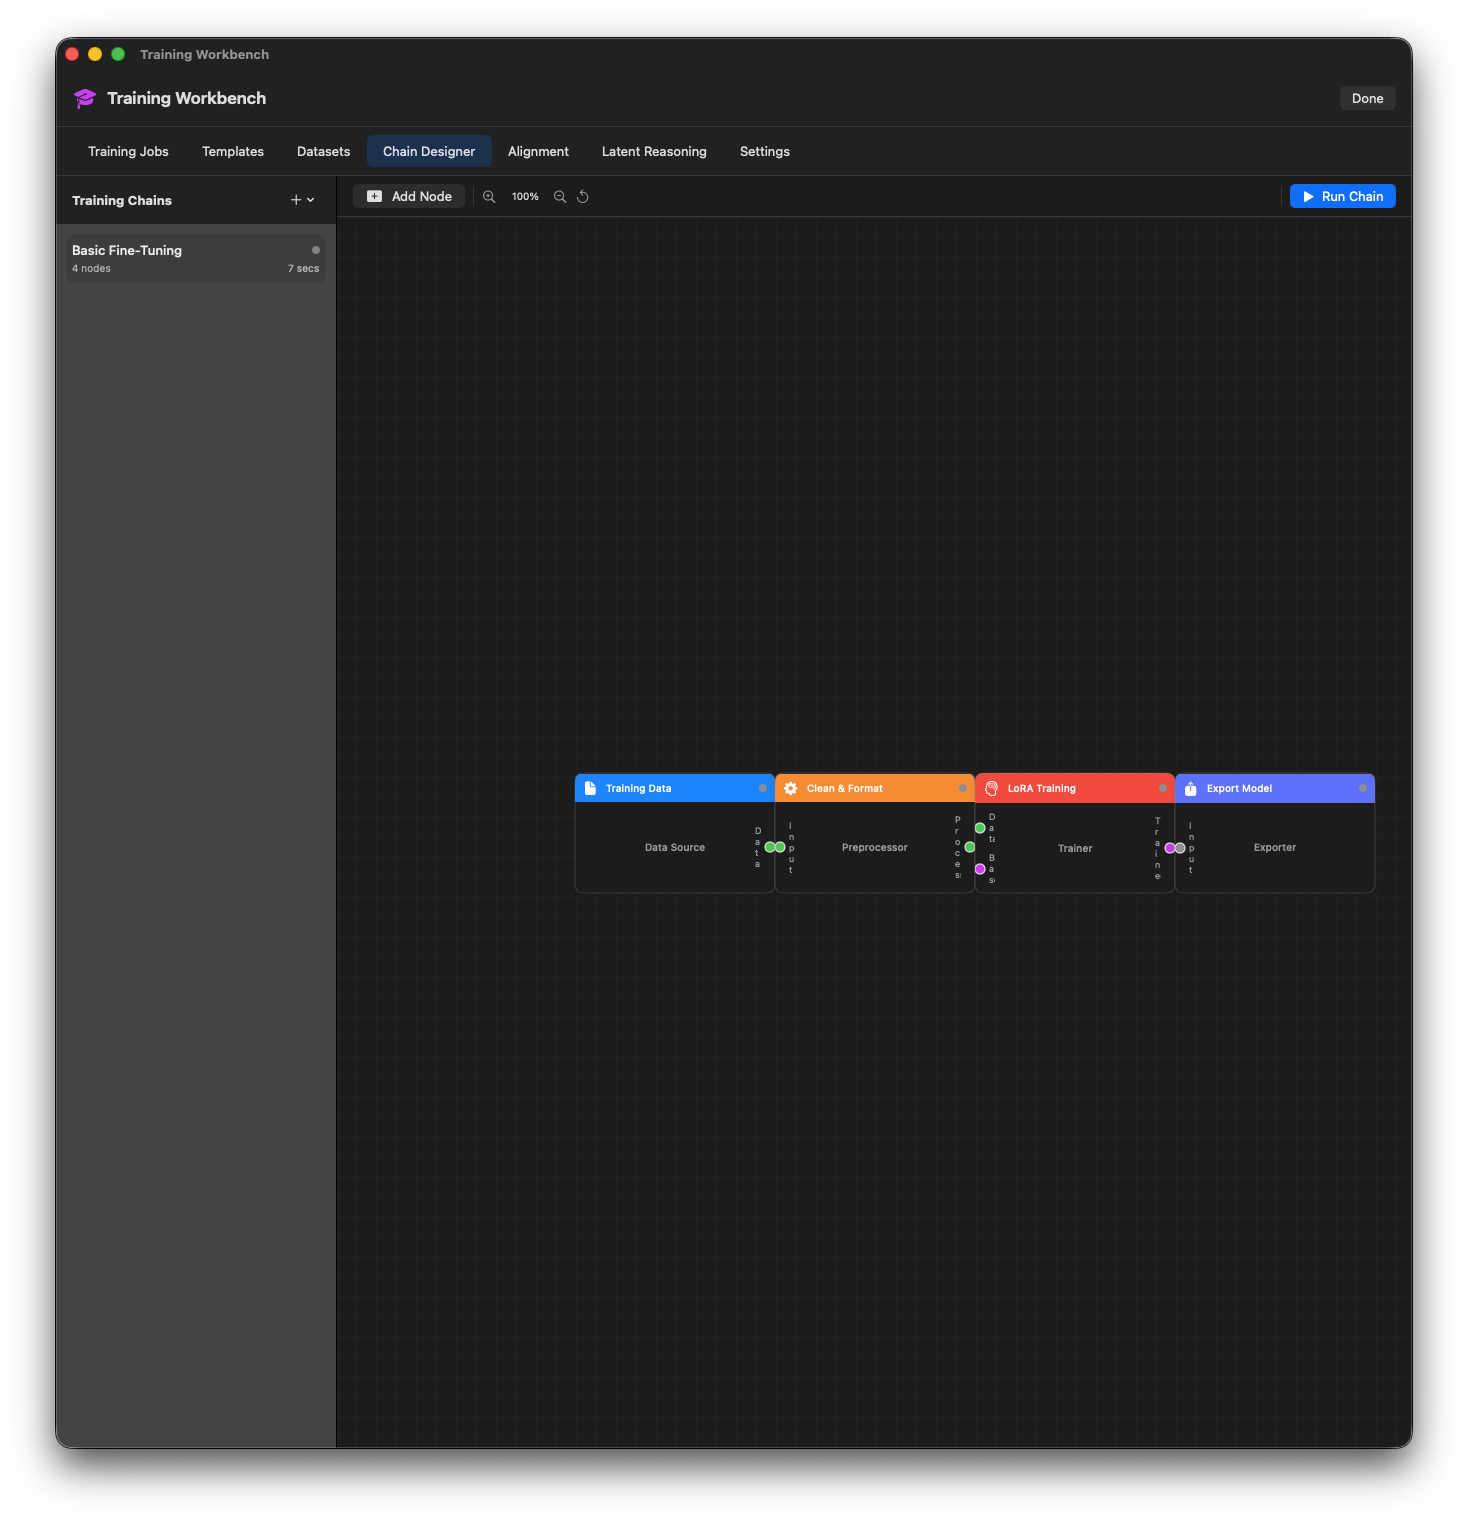Open the Latent Reasoning tab

pos(653,151)
